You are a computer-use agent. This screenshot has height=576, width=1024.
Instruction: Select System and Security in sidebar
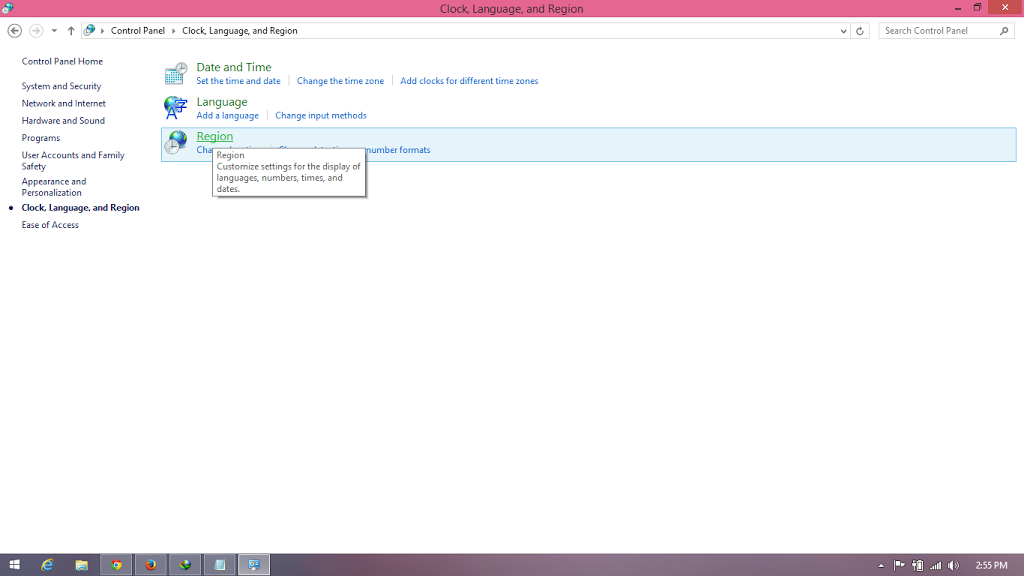pyautogui.click(x=61, y=87)
